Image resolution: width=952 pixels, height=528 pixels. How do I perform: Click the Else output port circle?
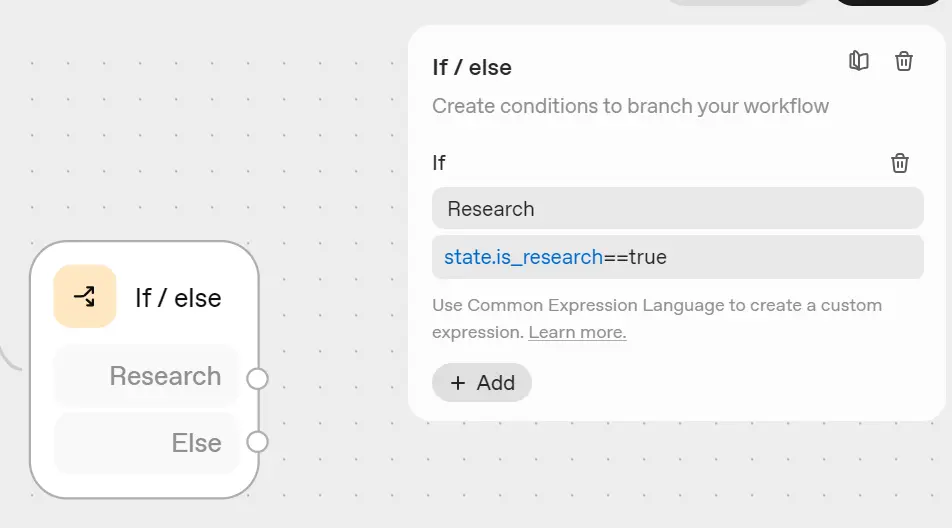click(257, 441)
